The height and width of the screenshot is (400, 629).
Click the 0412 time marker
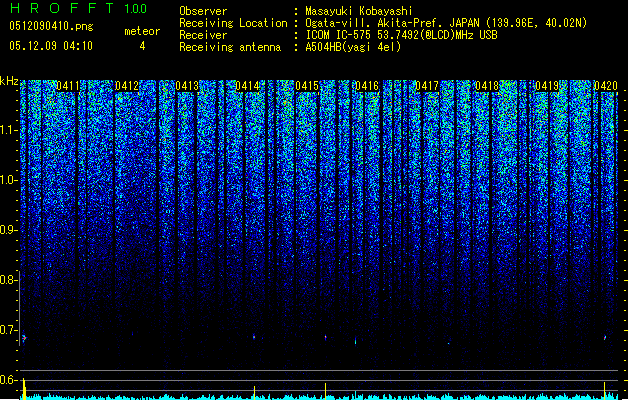127,86
